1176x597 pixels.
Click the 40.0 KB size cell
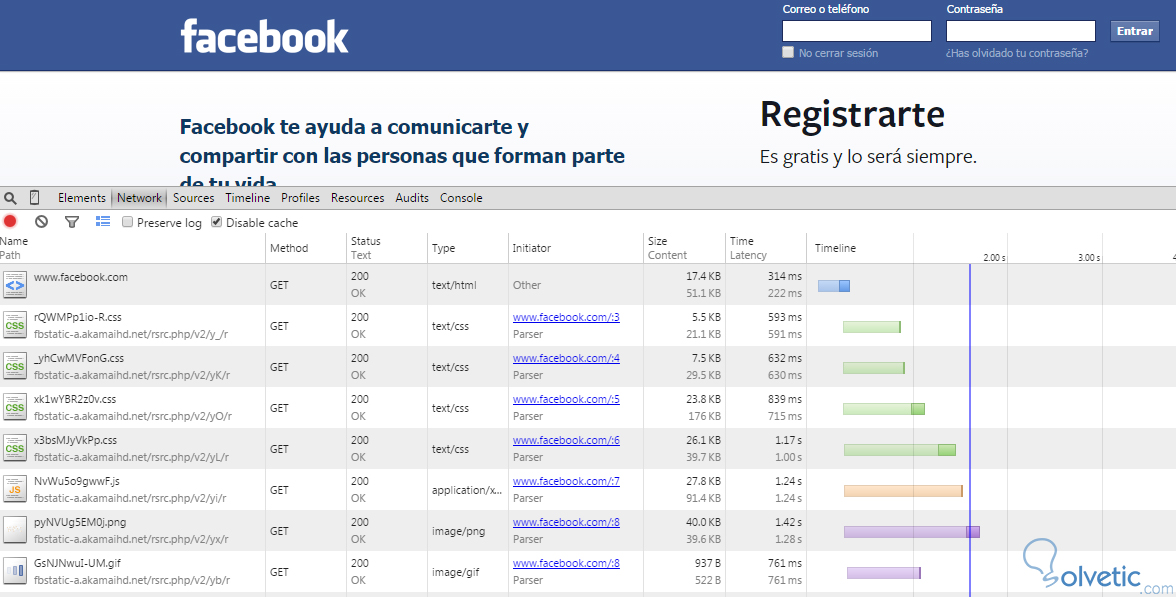coord(704,522)
